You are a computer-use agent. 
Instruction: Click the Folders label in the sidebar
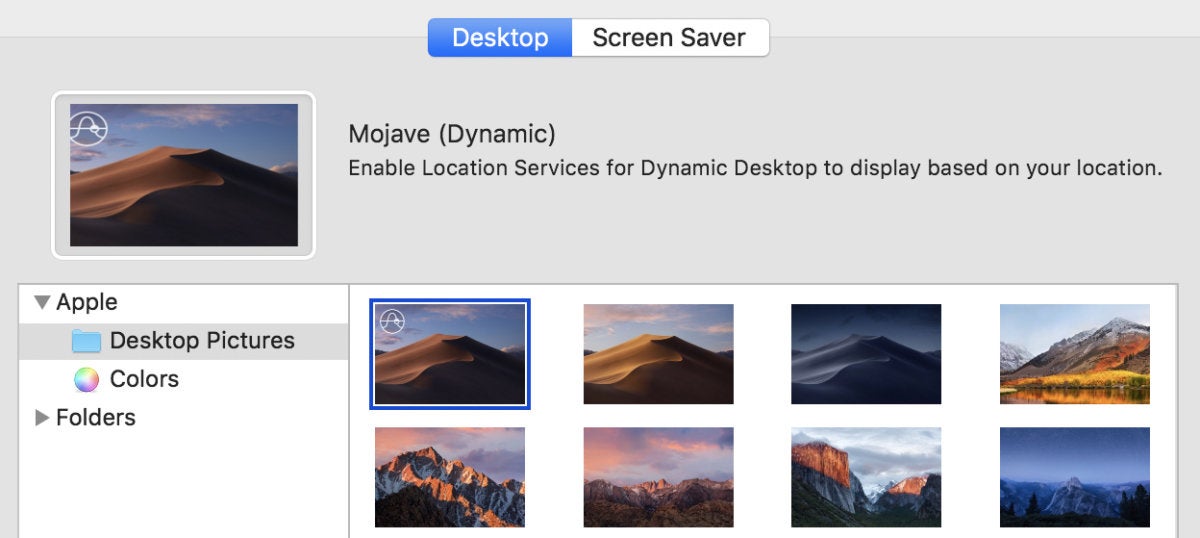96,417
